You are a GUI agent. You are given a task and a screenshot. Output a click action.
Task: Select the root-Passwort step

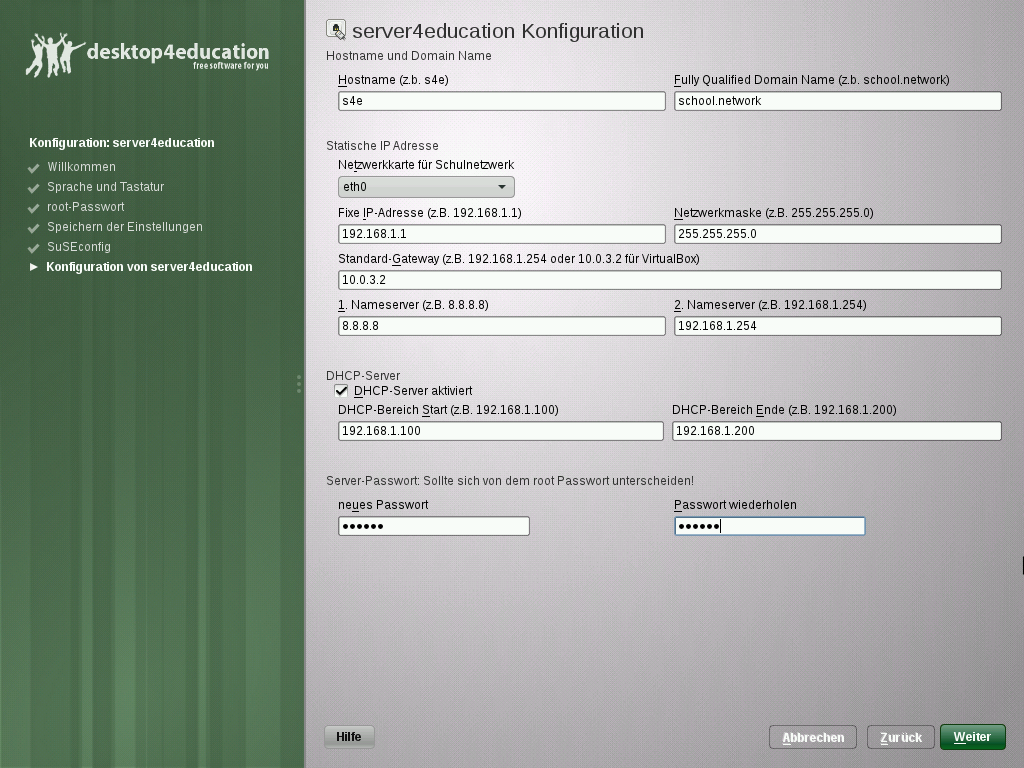pos(86,206)
